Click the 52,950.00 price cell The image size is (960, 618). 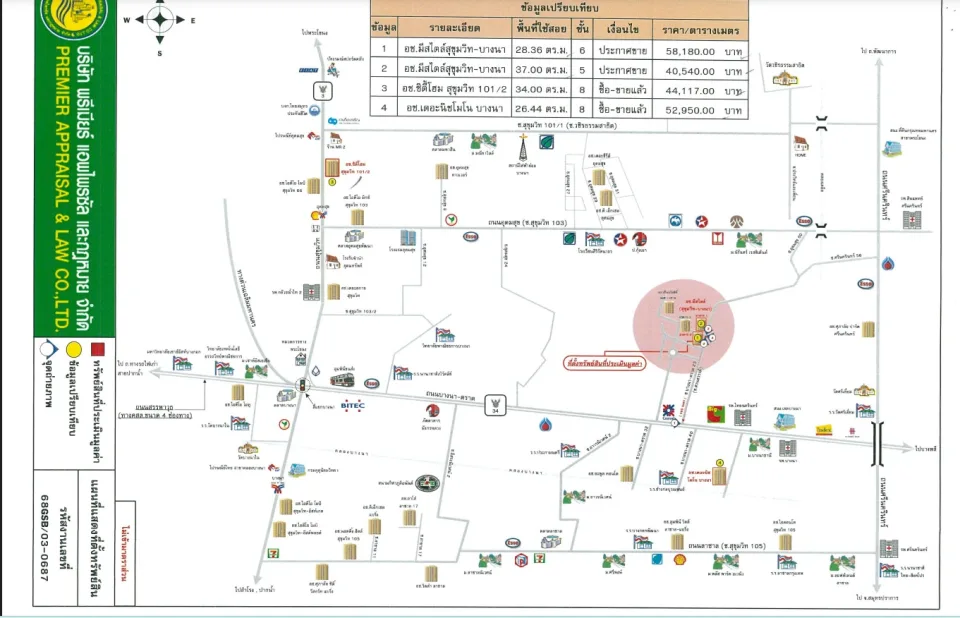[x=702, y=110]
